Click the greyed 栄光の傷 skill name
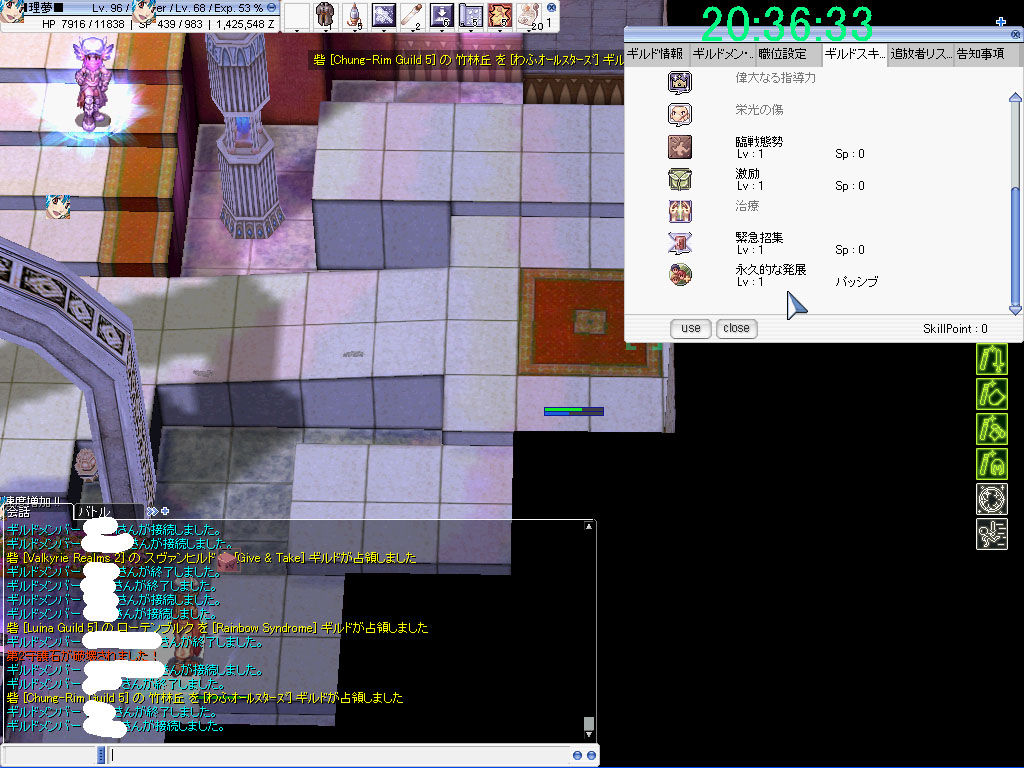The height and width of the screenshot is (768, 1024). (759, 110)
